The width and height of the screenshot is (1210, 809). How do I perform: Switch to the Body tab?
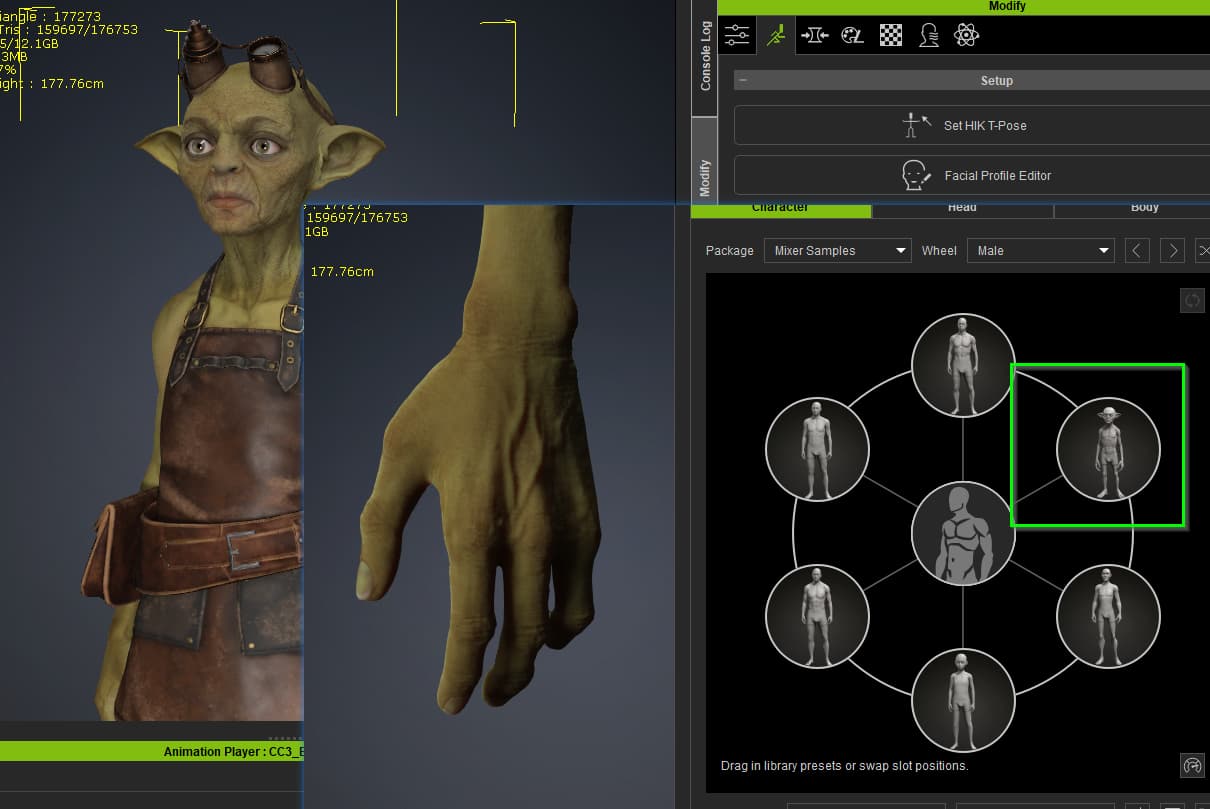[1144, 208]
